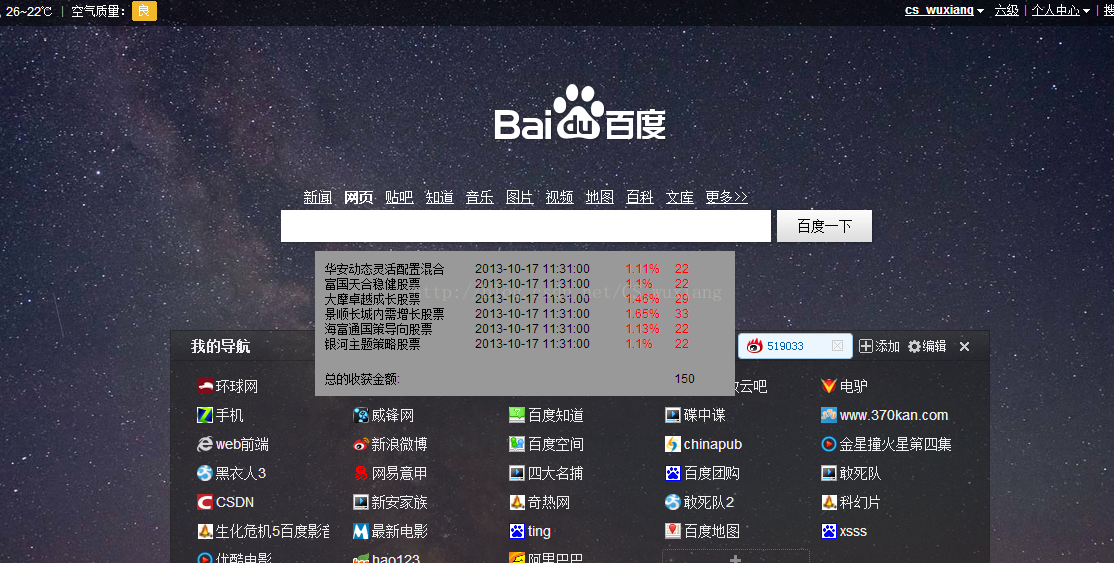Screen dimensions: 1114x563
Task: Click the 生化危机5百度影音 shortcut icon
Action: (205, 531)
